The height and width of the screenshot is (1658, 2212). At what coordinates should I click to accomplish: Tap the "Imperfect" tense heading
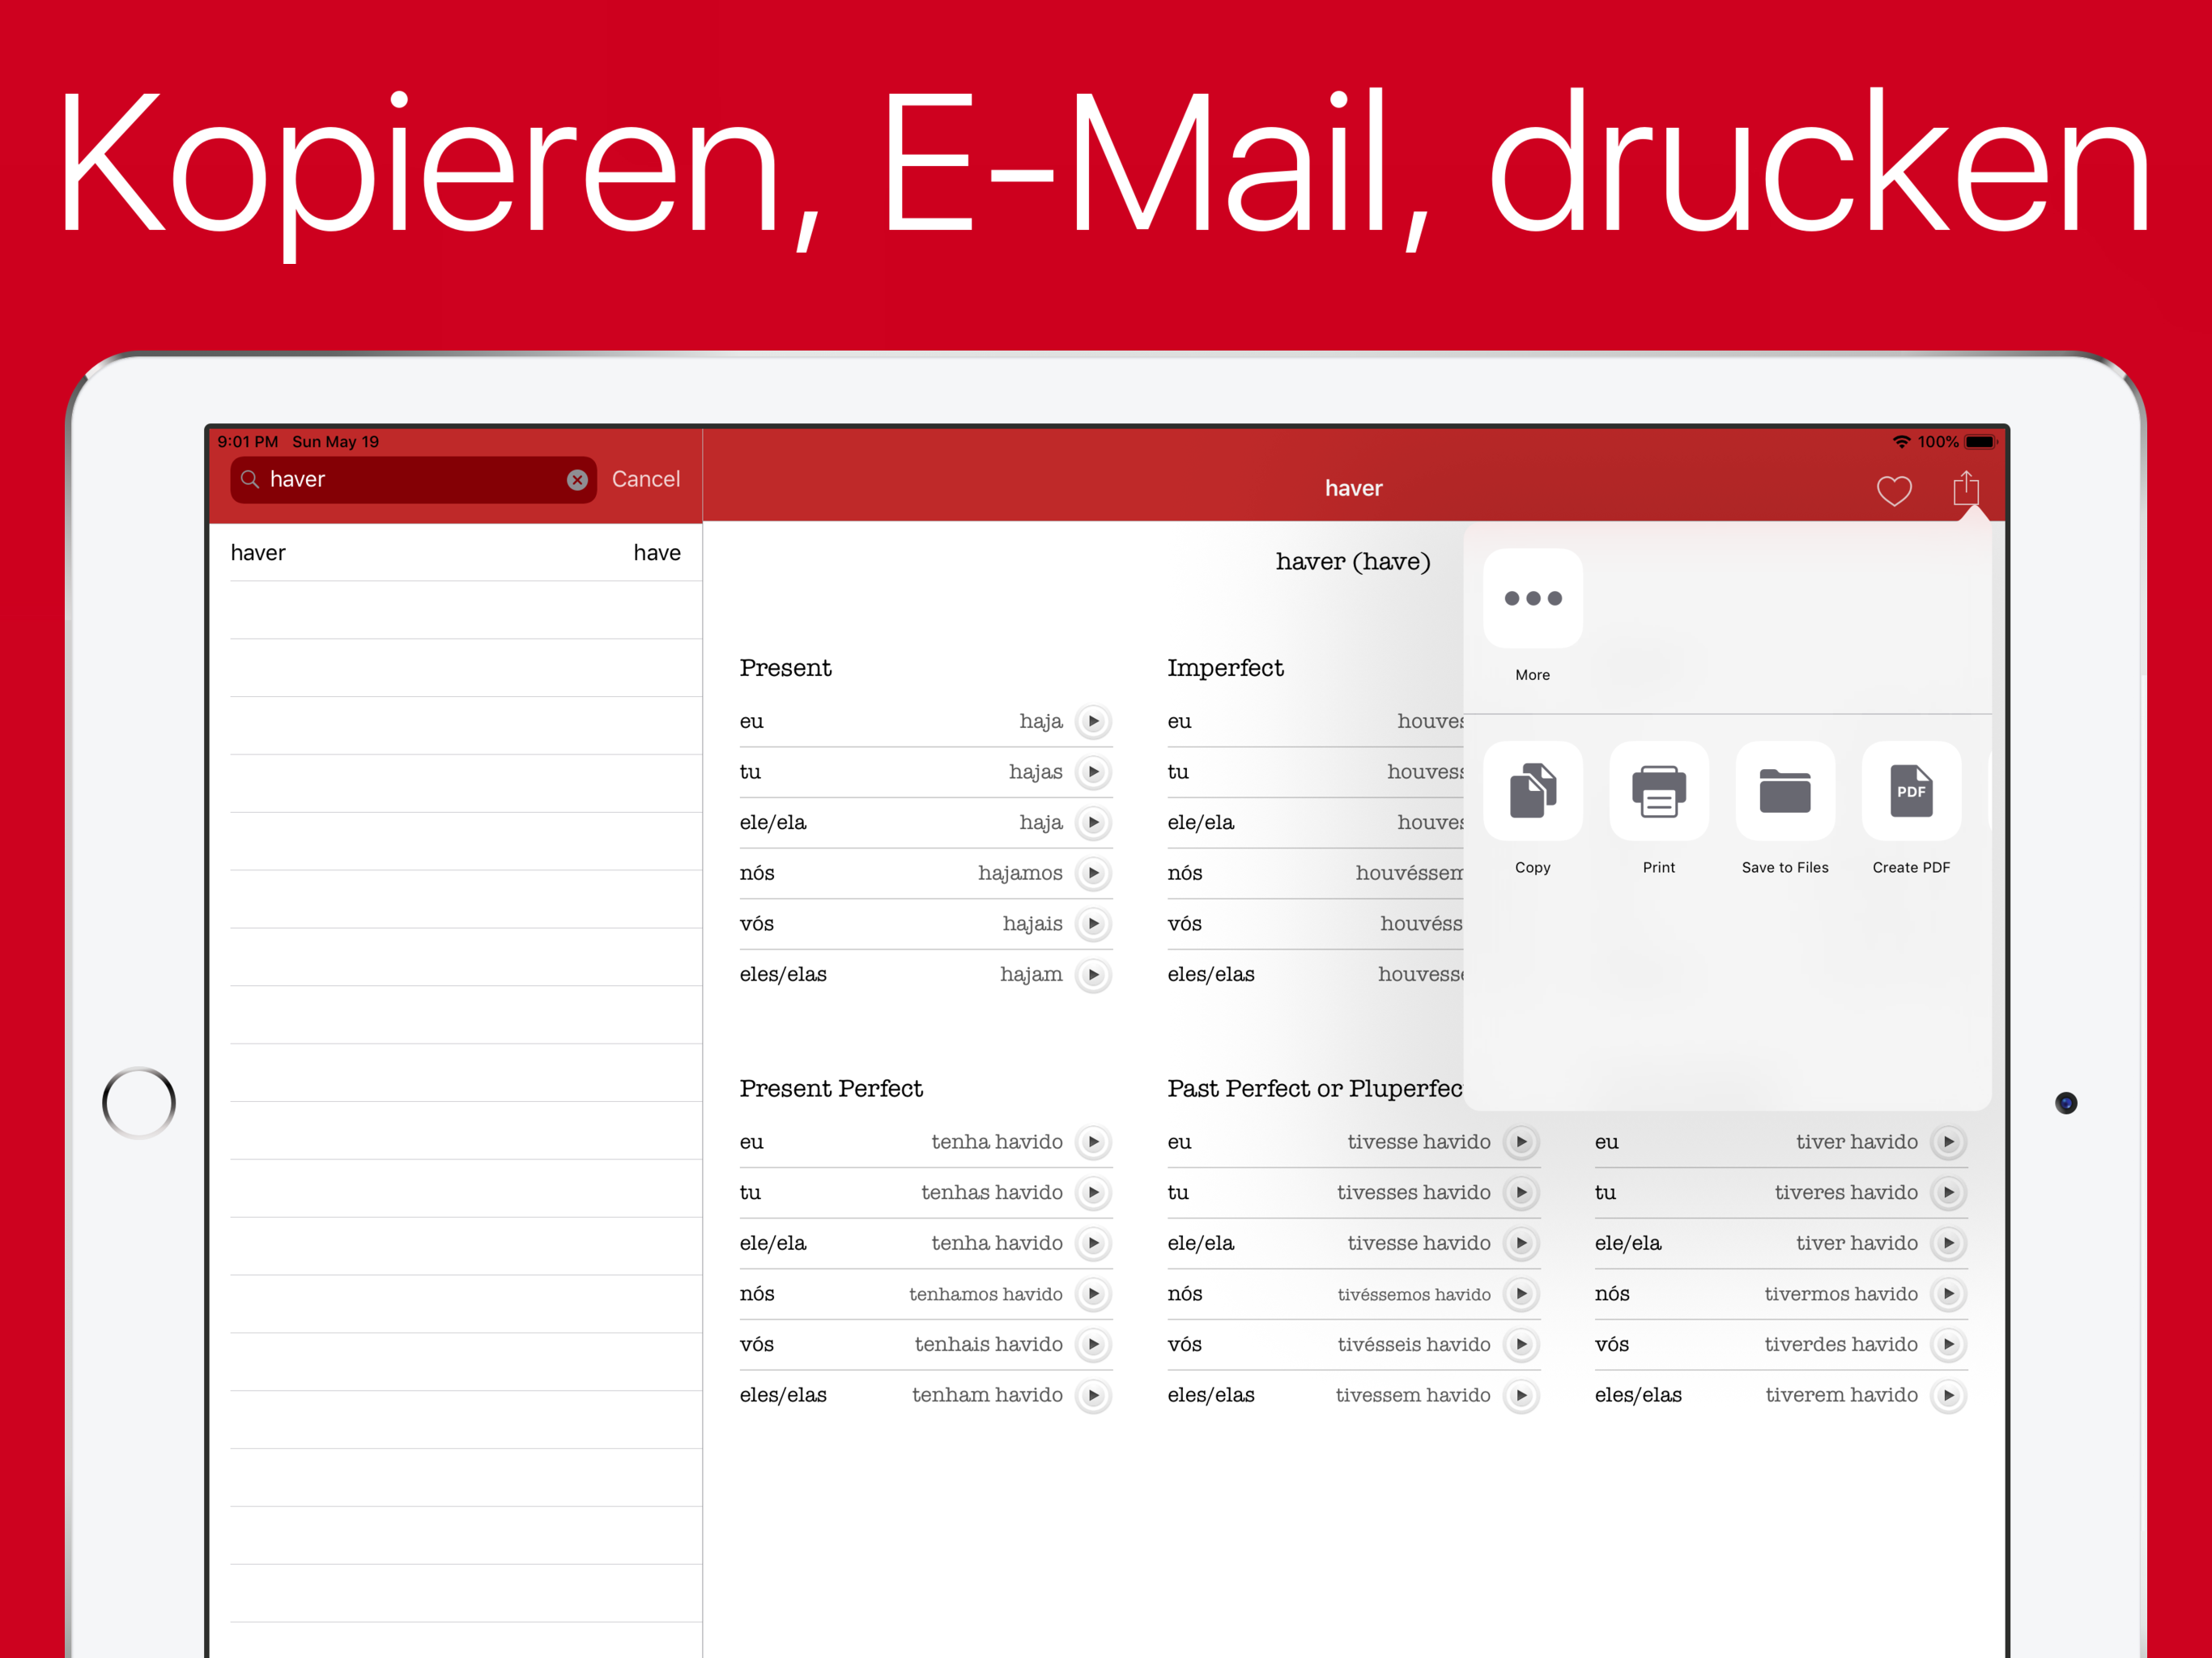1225,668
